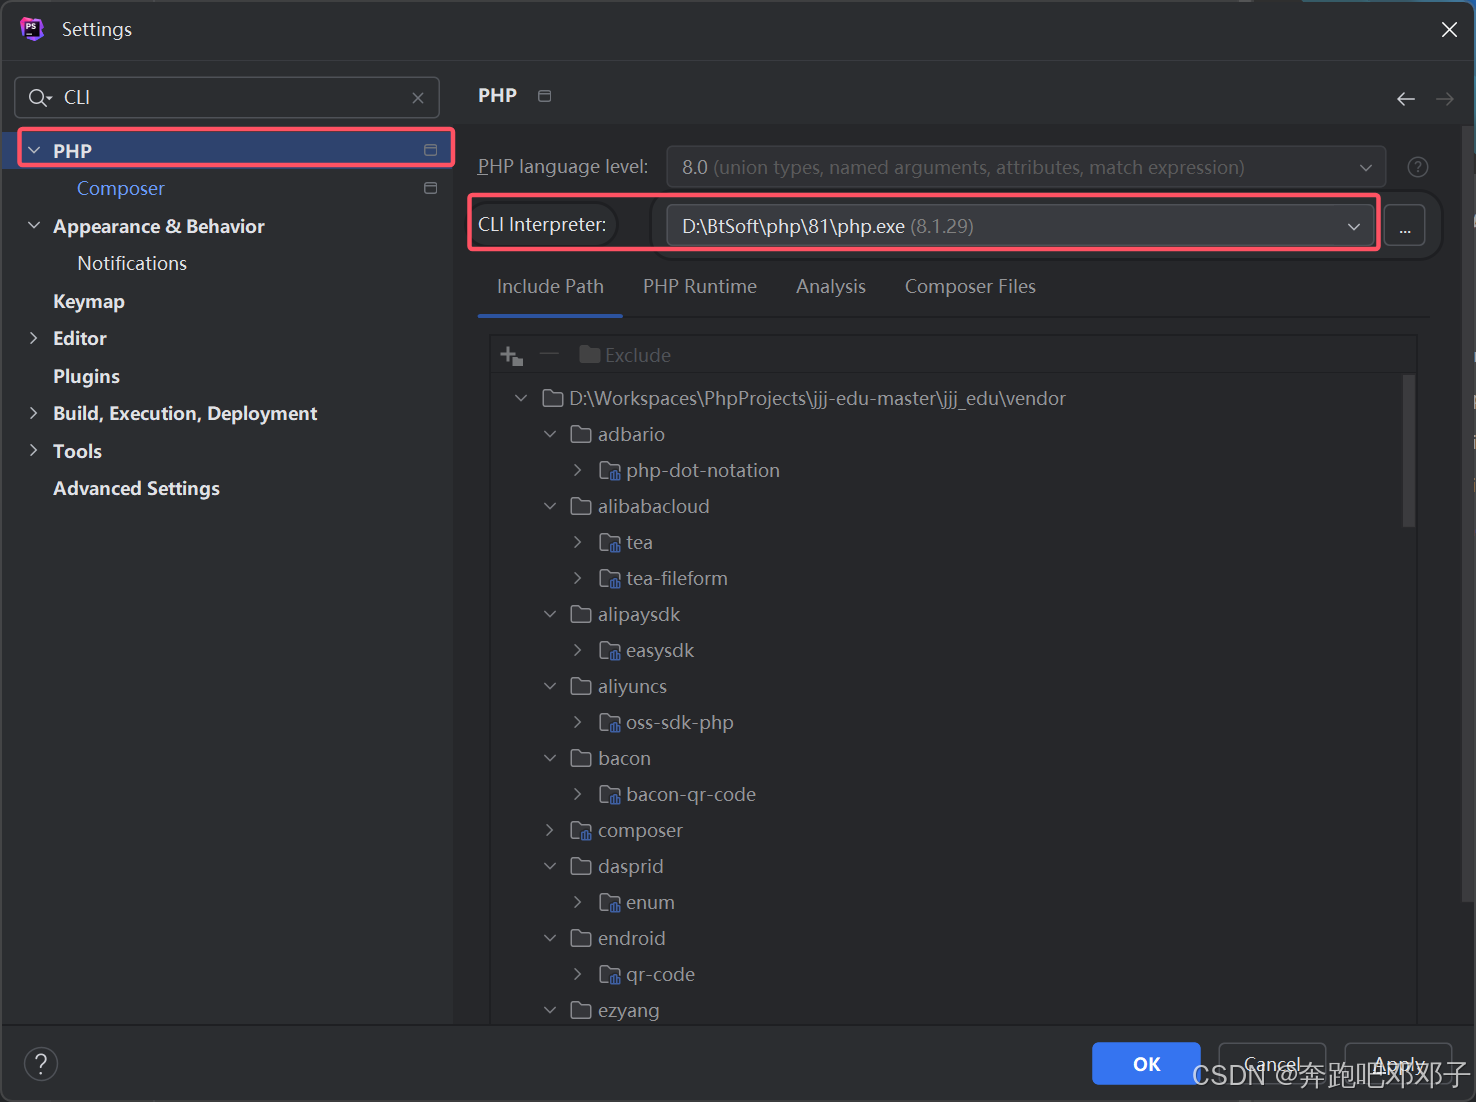Viewport: 1476px width, 1102px height.
Task: Click folder icon of alibabacloud
Action: point(581,506)
